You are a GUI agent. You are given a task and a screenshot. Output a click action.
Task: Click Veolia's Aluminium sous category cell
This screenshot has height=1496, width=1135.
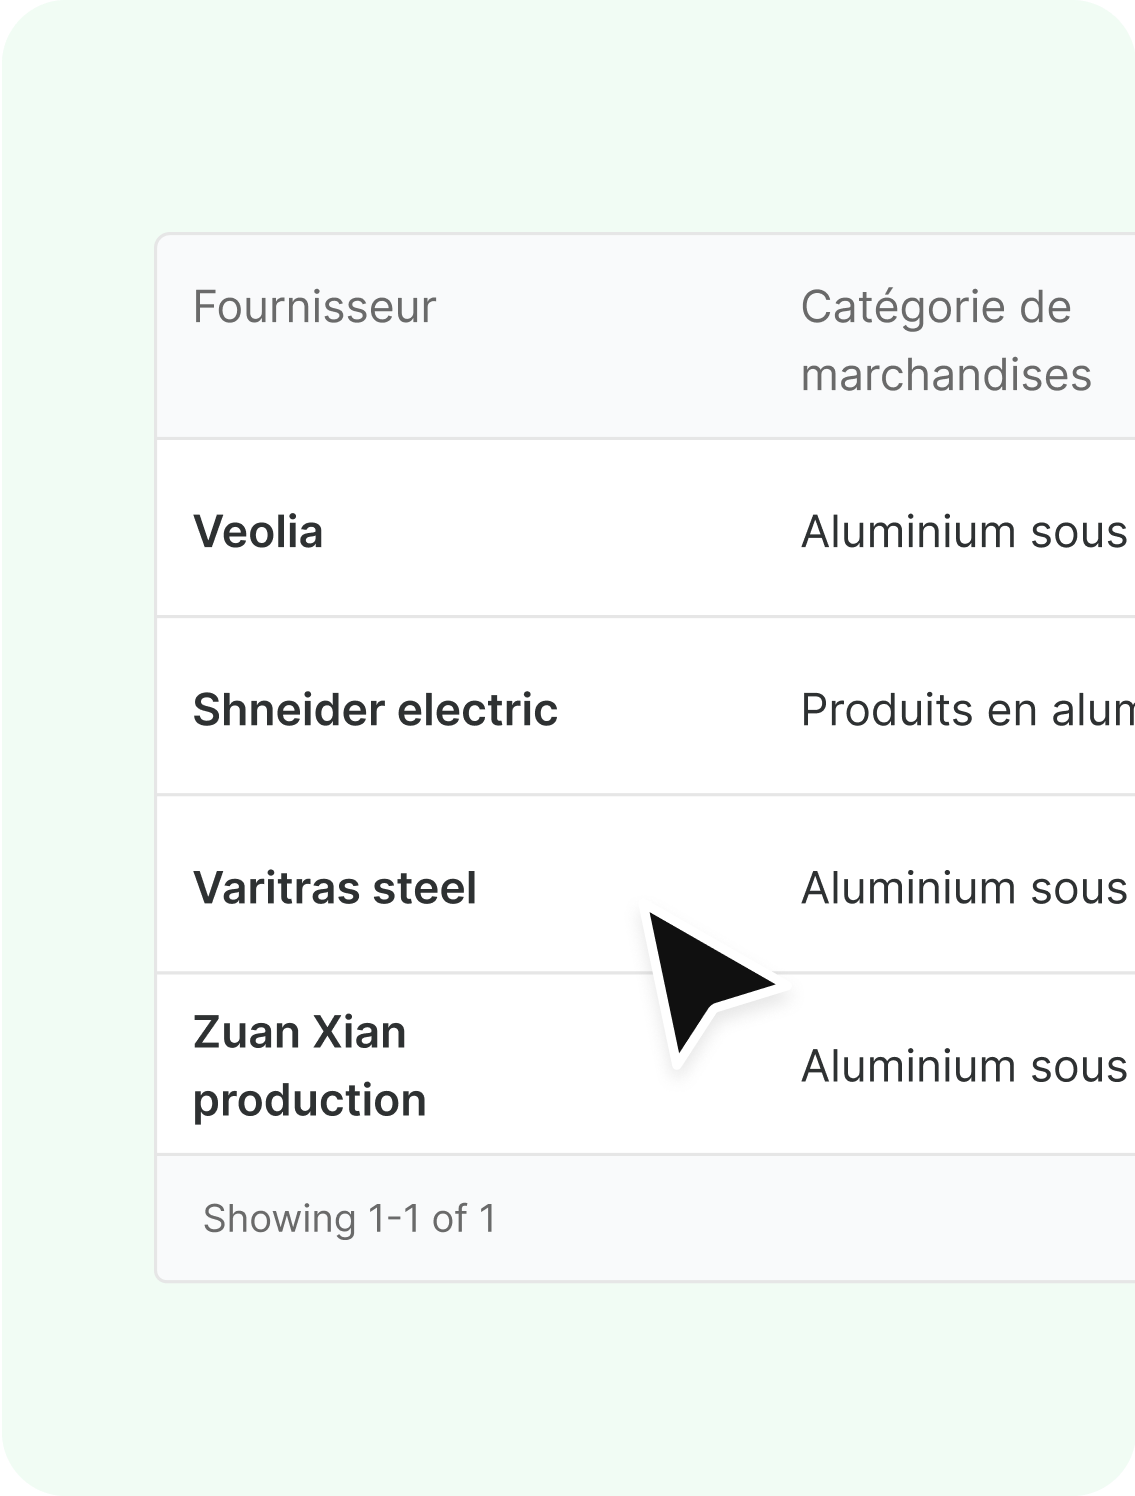tap(964, 532)
